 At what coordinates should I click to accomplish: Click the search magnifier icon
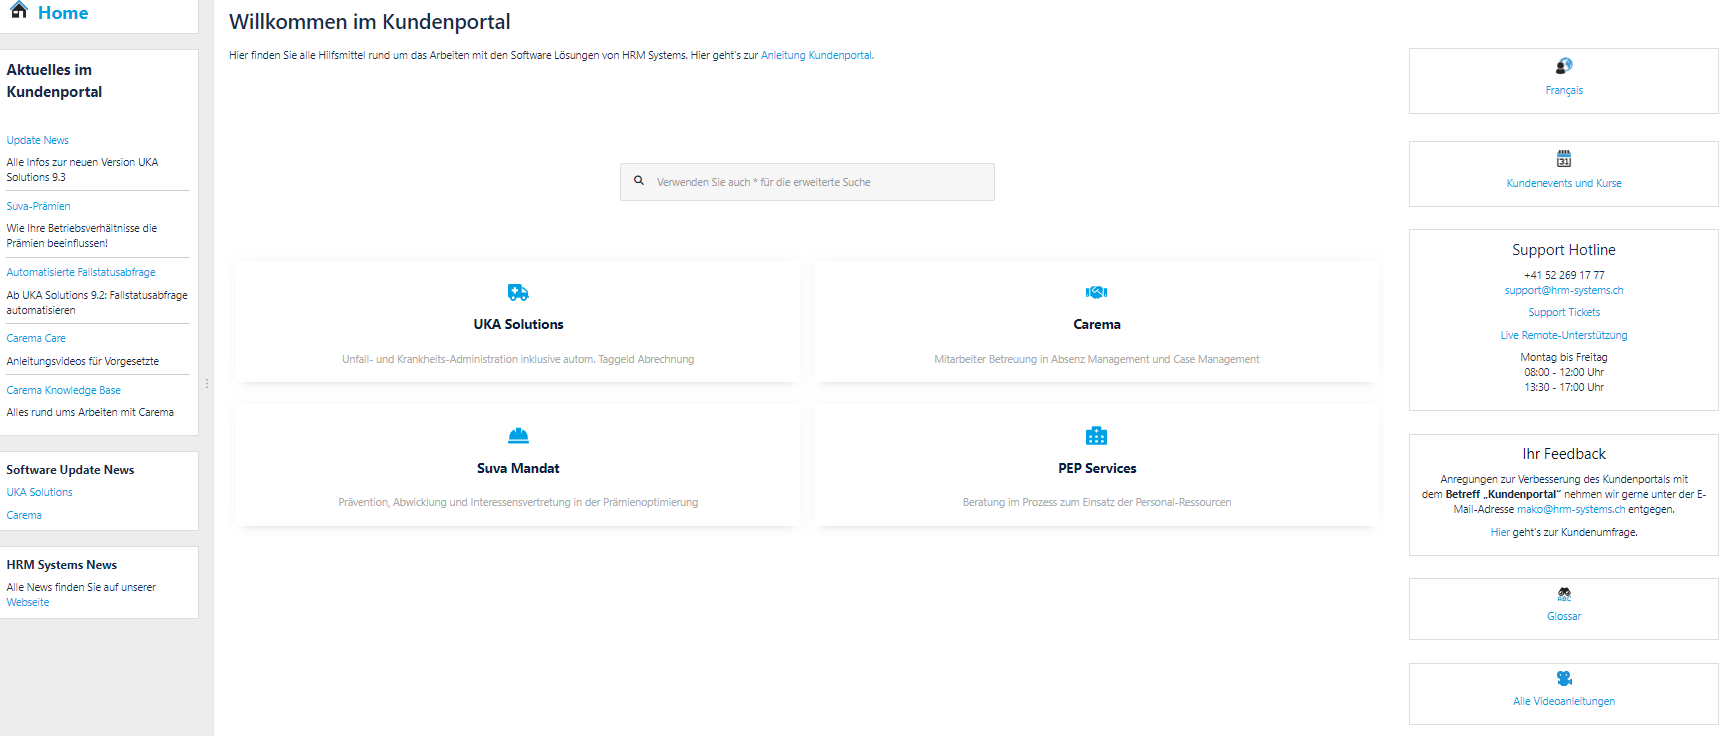(639, 181)
